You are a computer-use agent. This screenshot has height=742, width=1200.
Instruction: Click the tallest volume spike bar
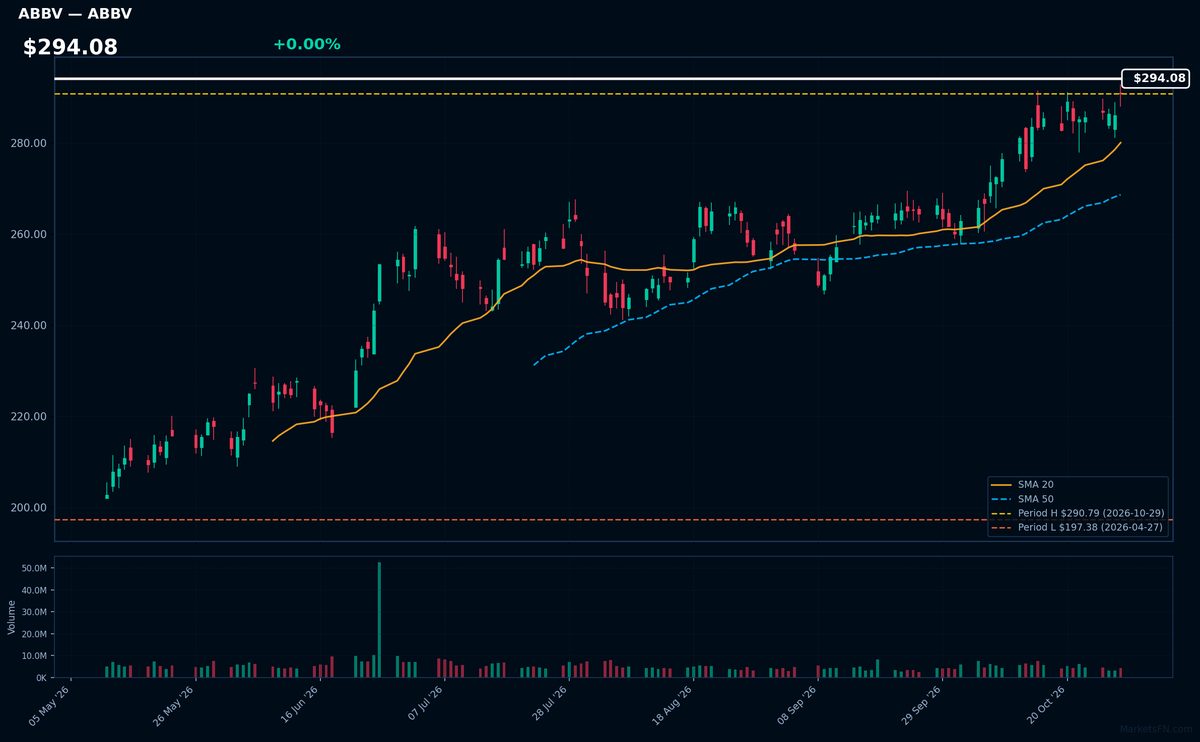[x=379, y=620]
